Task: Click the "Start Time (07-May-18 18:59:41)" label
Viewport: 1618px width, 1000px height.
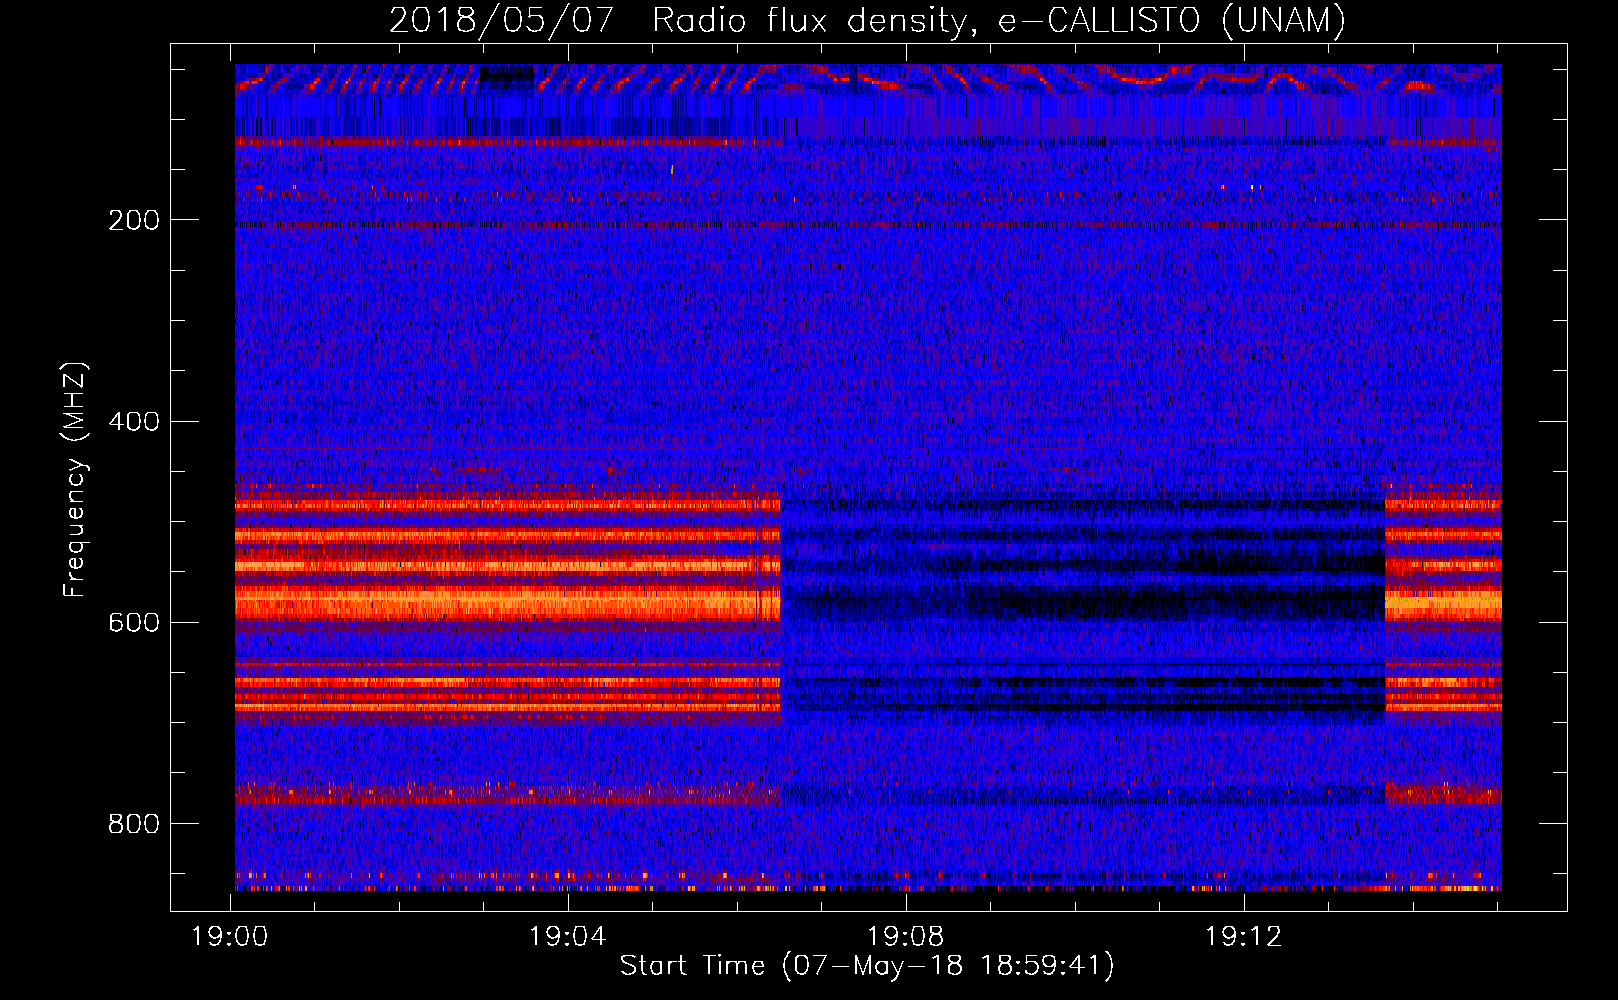Action: pyautogui.click(x=867, y=966)
